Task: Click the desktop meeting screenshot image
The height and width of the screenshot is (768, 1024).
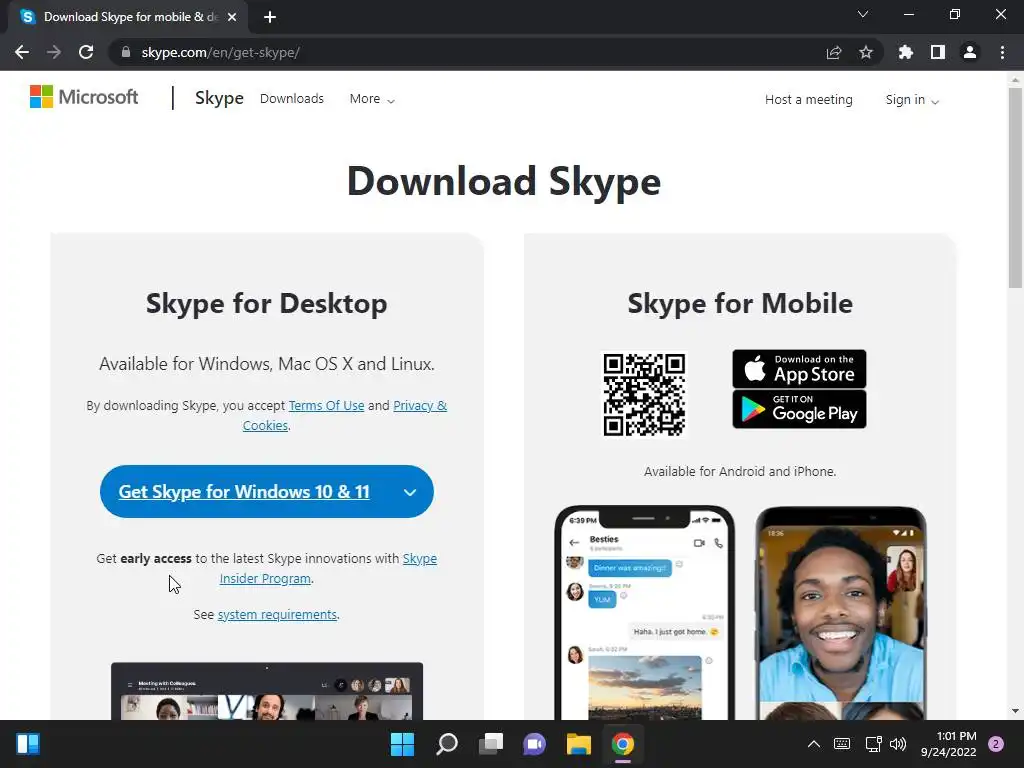Action: coord(267,691)
